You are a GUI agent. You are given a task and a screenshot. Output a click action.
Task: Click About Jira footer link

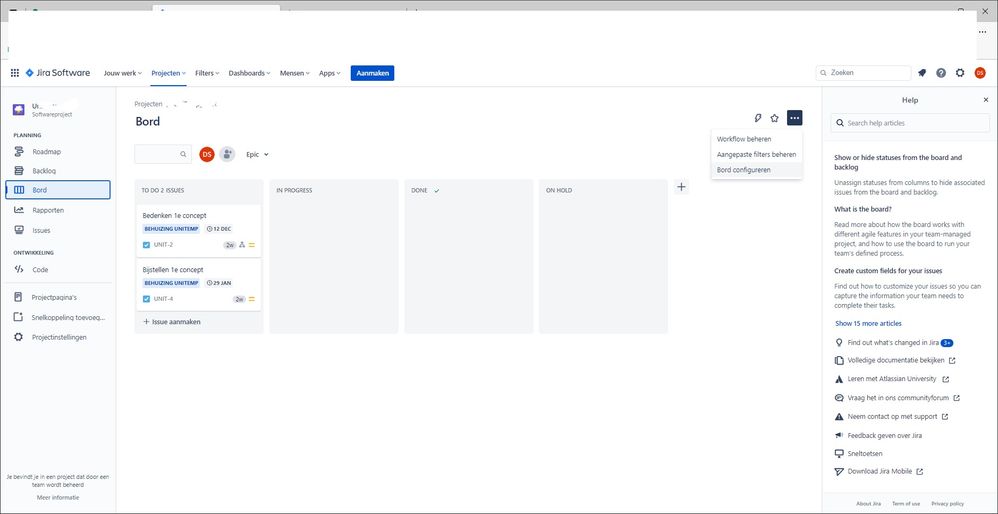click(868, 504)
